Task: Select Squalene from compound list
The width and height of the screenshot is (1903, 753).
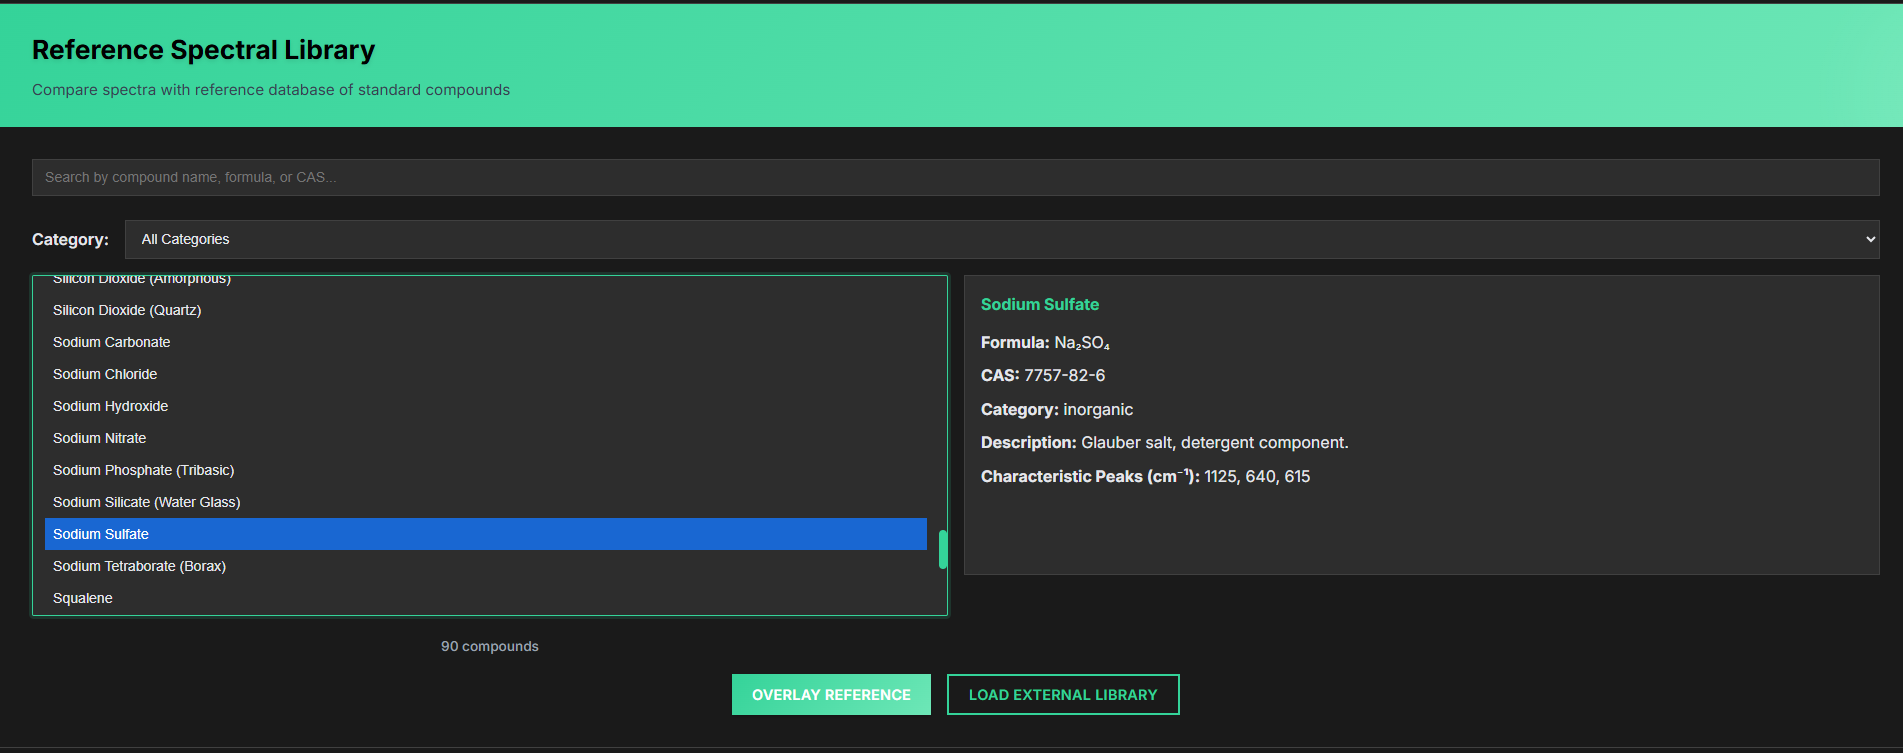Action: [83, 598]
